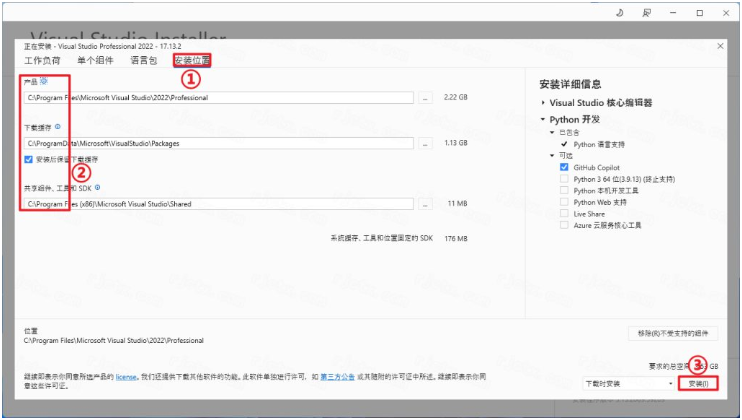Viewport: 742px width, 420px height.
Task: Check Azure 云服务核心工具 option
Action: 564,225
